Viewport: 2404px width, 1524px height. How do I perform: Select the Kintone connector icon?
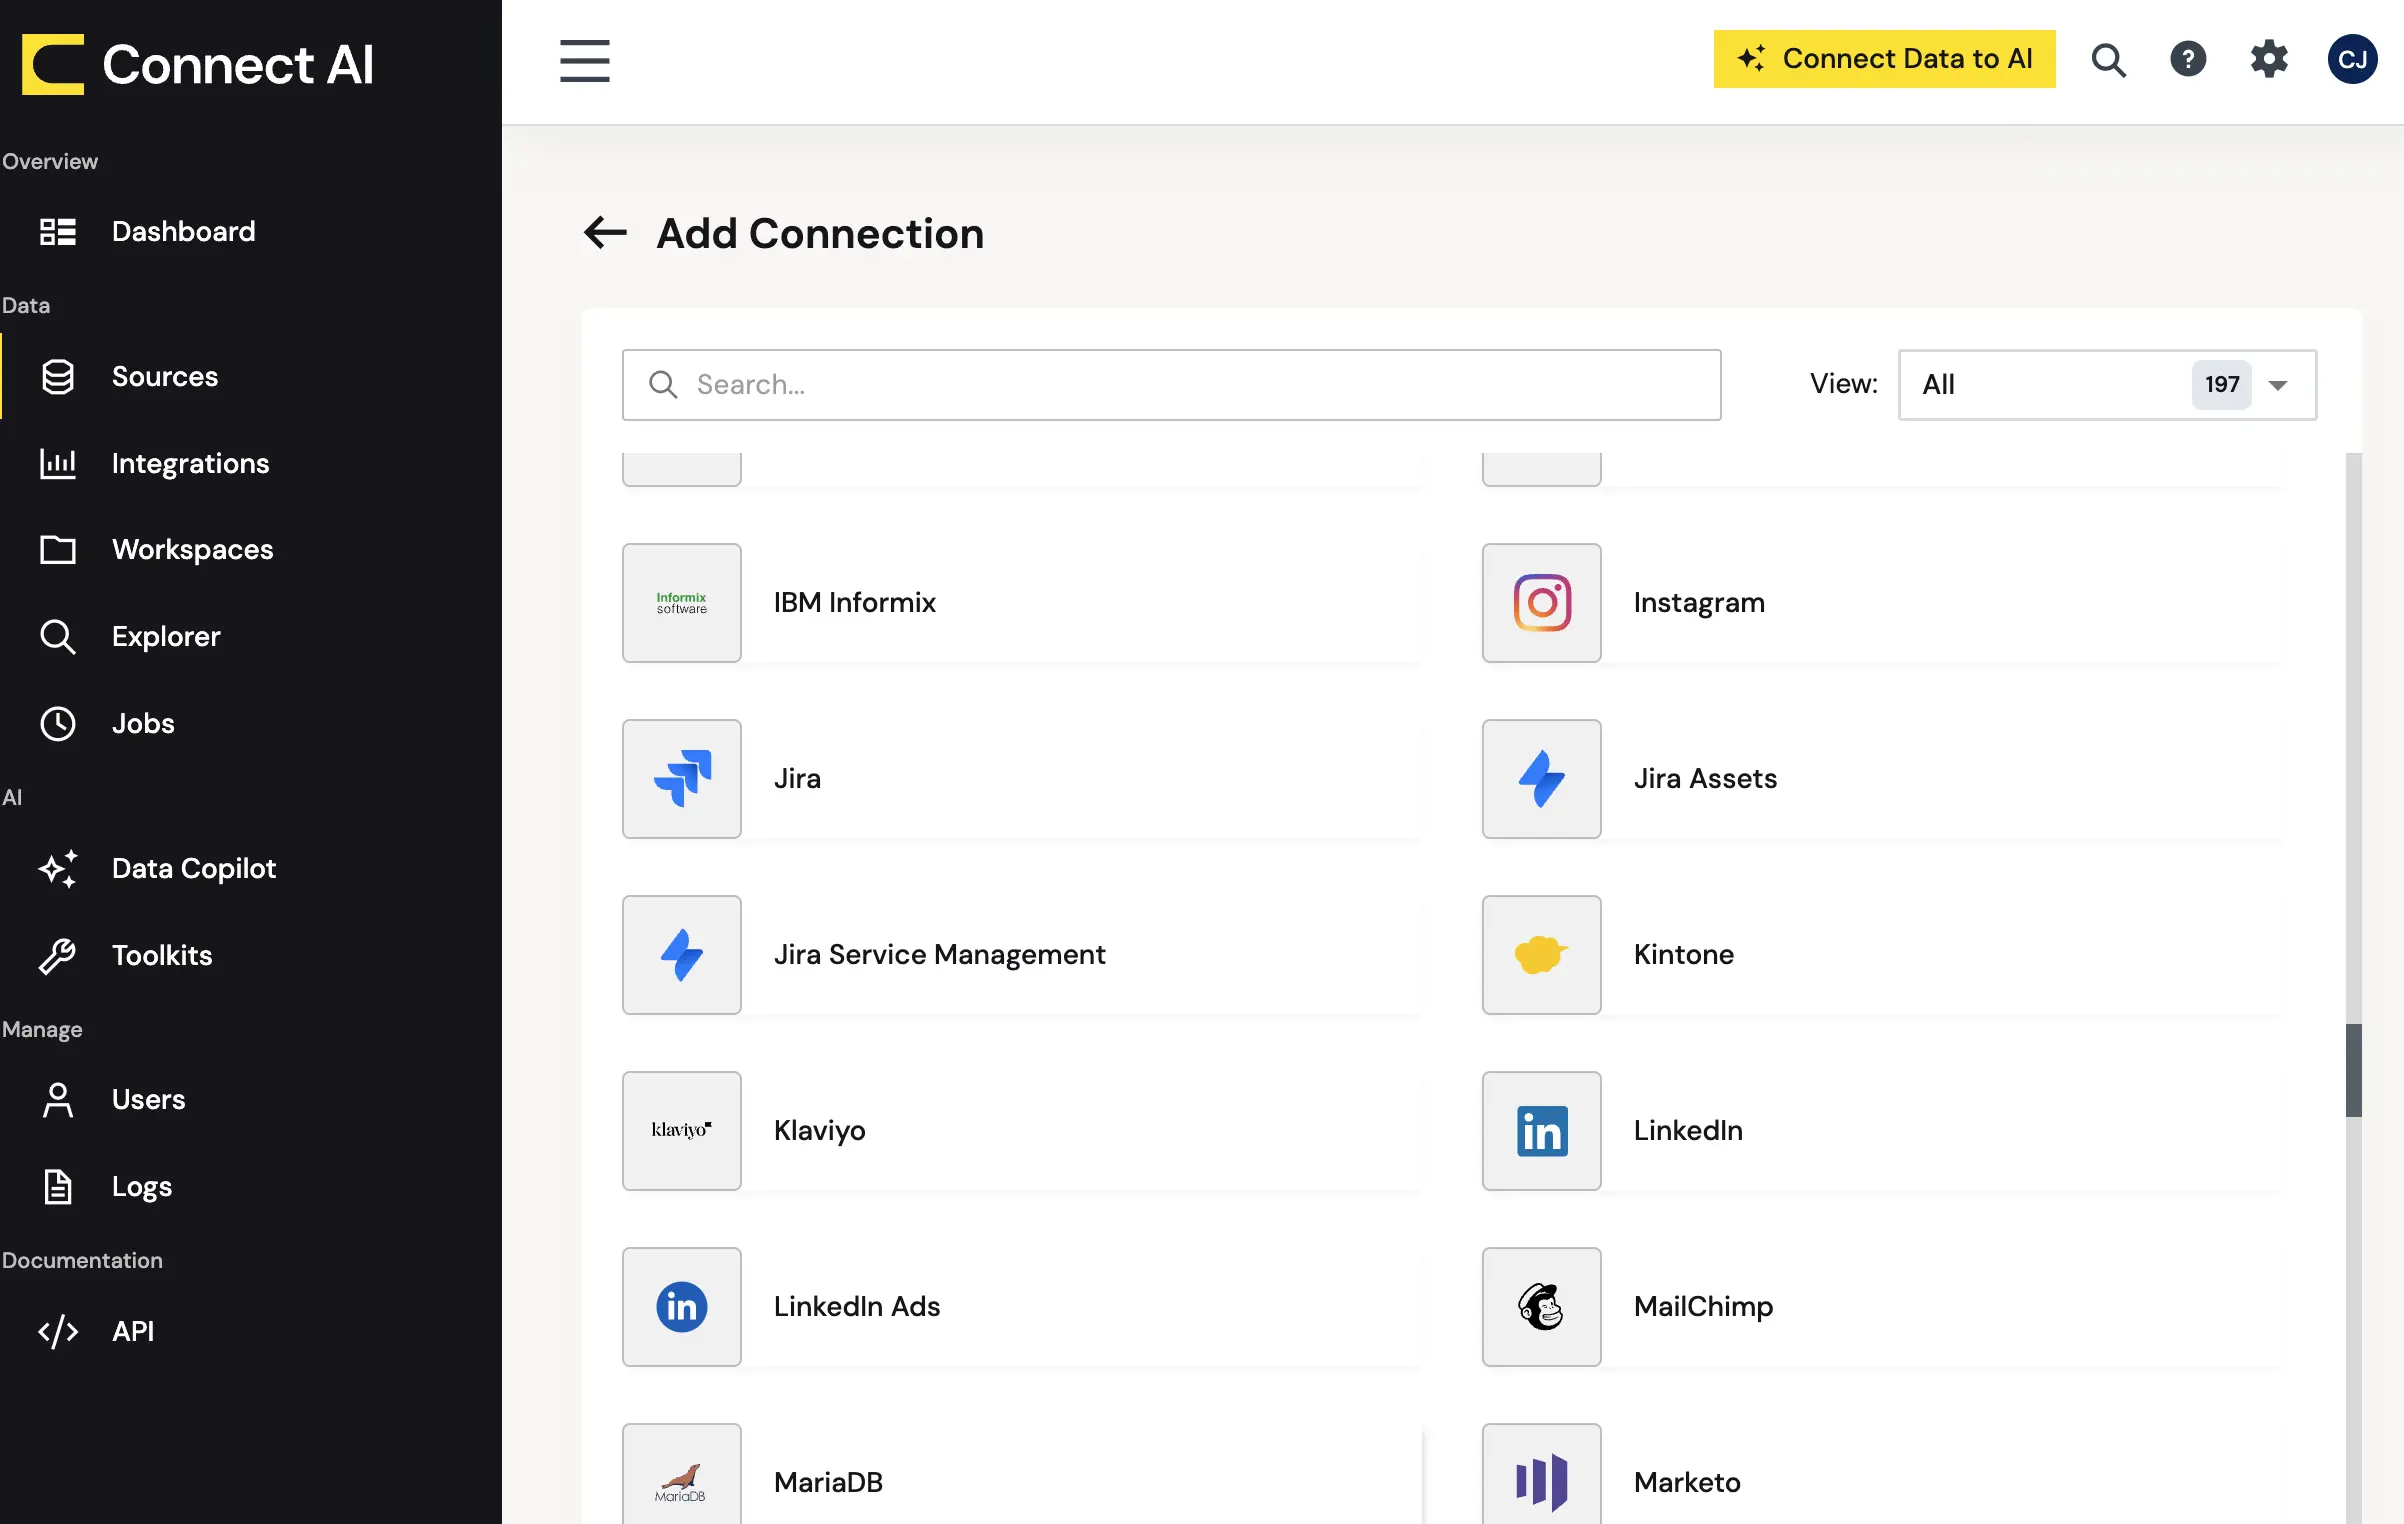[1542, 955]
